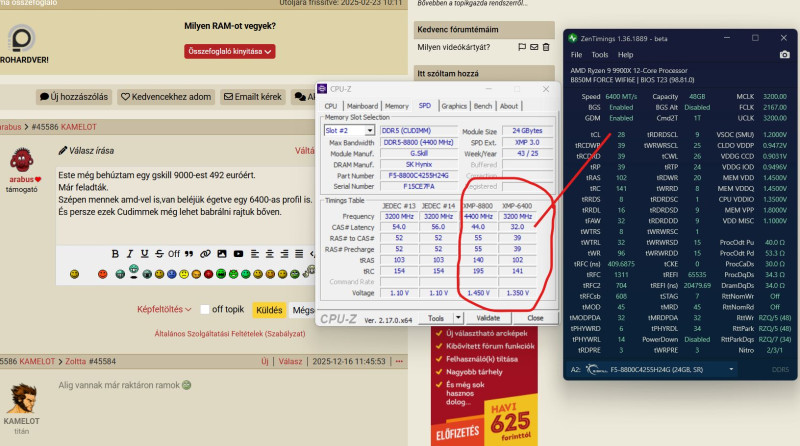The width and height of the screenshot is (800, 446).
Task: Click Új hozzászólás button
Action: pyautogui.click(x=74, y=97)
